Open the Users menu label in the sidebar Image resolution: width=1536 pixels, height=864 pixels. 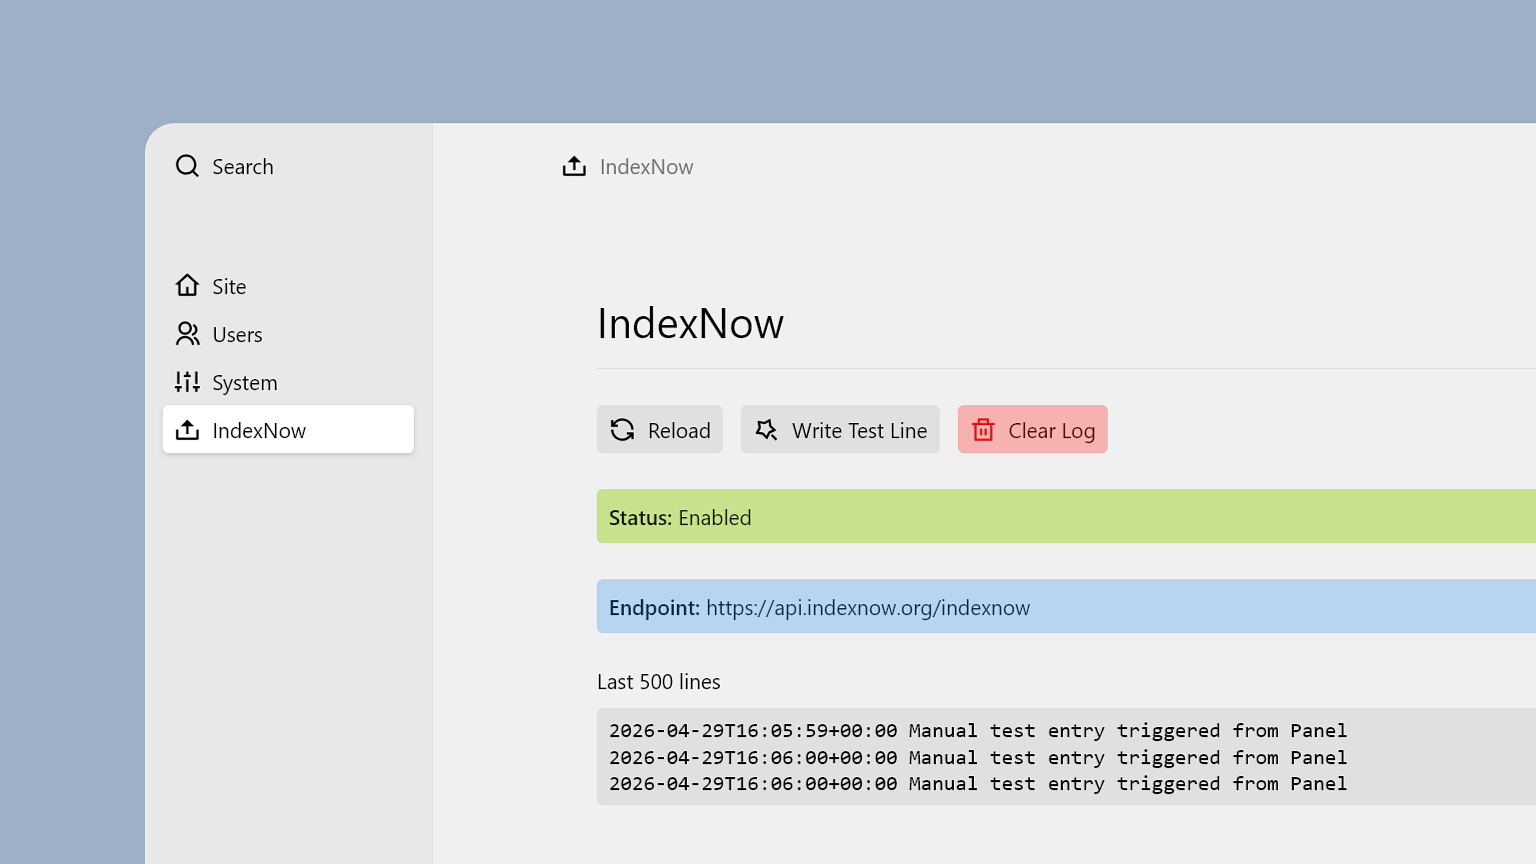pyautogui.click(x=237, y=335)
